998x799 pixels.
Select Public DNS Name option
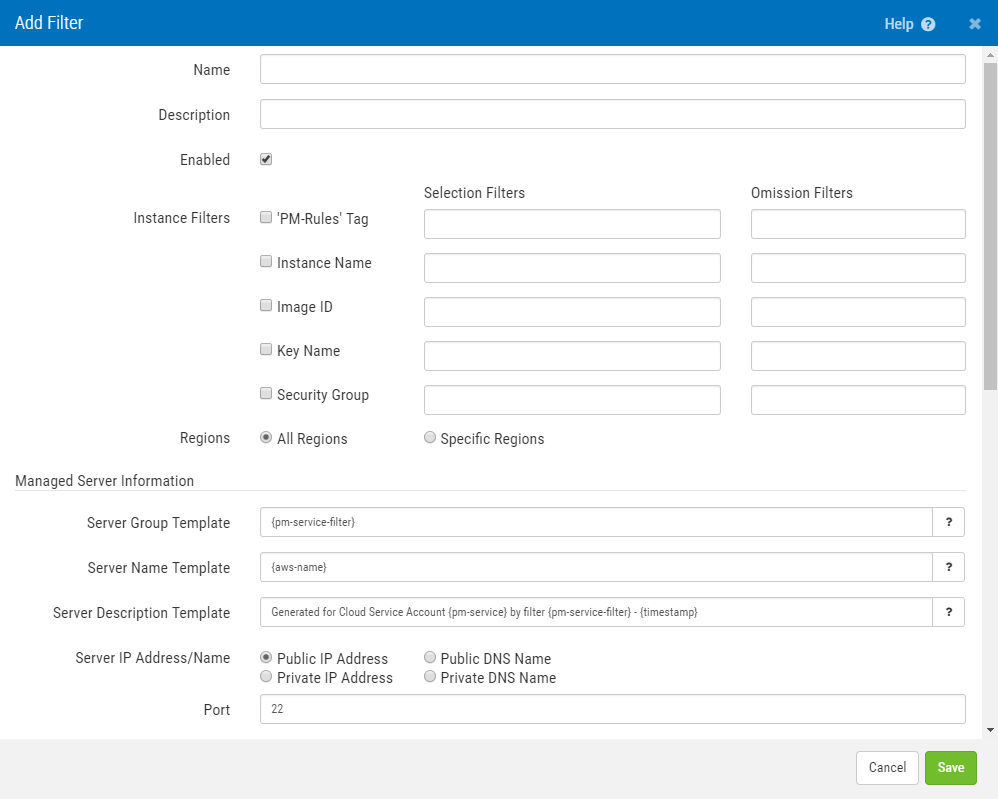click(x=430, y=657)
